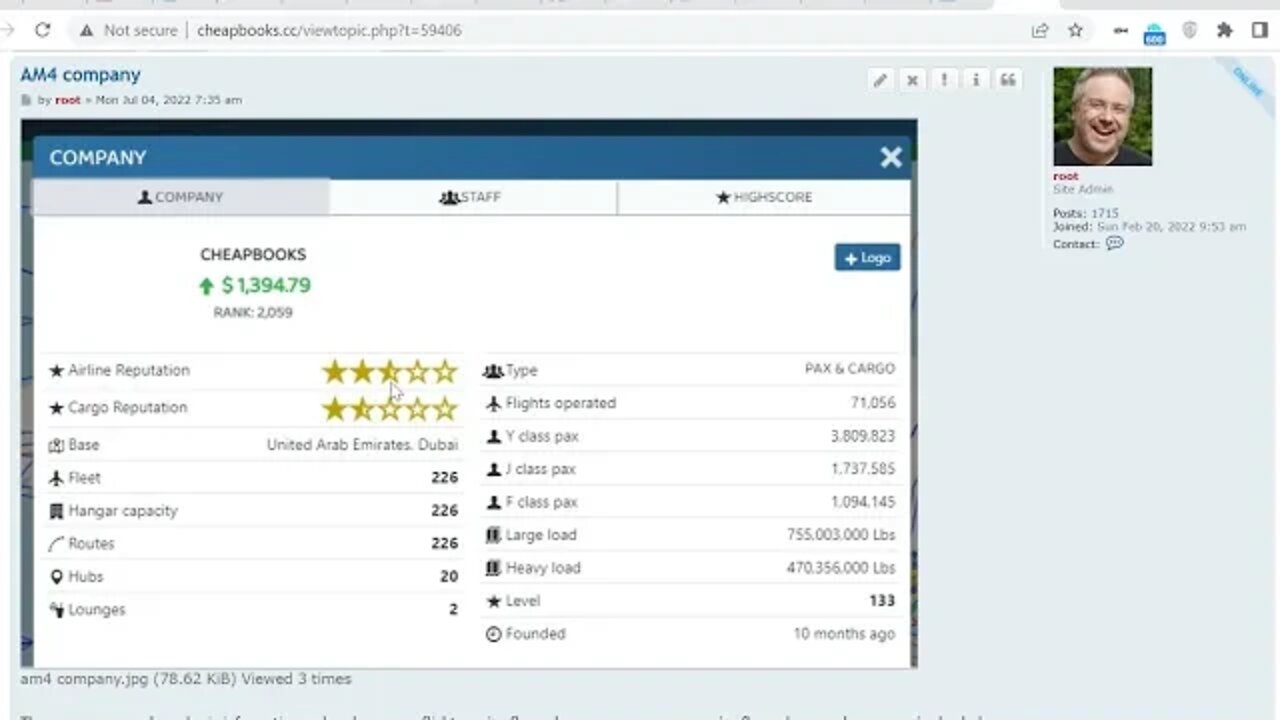Click the address bar URL cheapbooks.cc
The image size is (1280, 720).
329,30
